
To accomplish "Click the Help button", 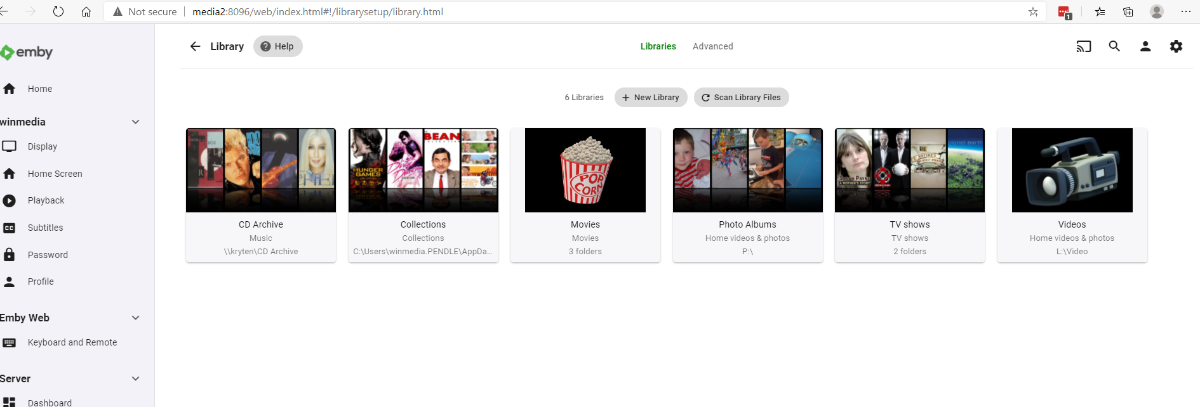I will [x=278, y=46].
